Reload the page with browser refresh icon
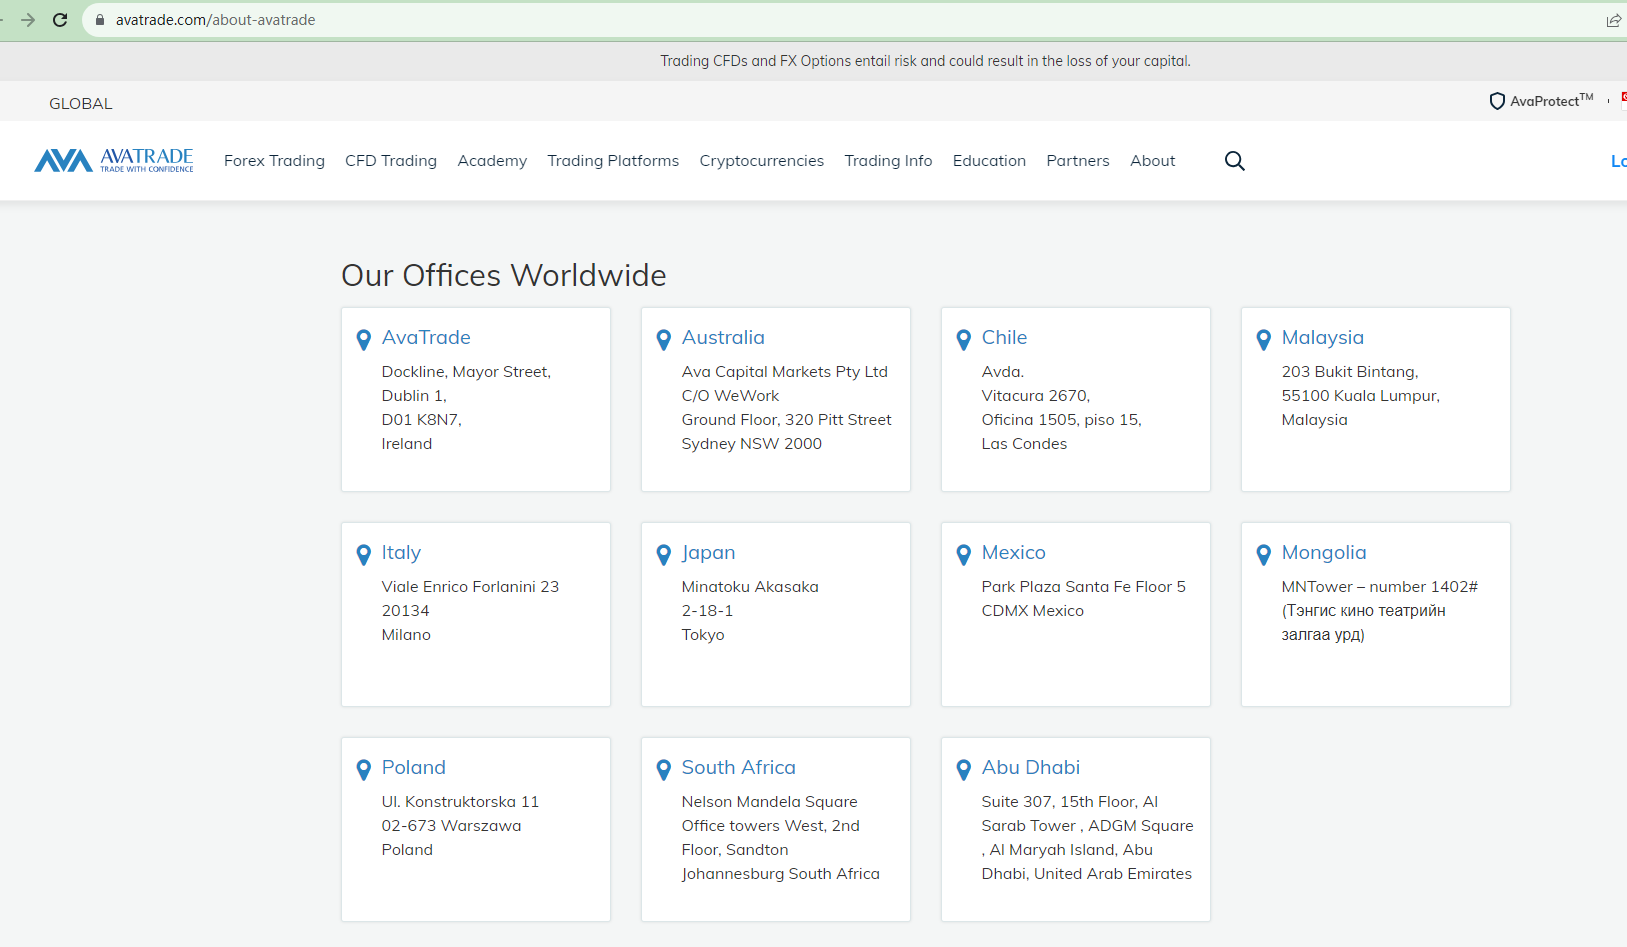 60,20
